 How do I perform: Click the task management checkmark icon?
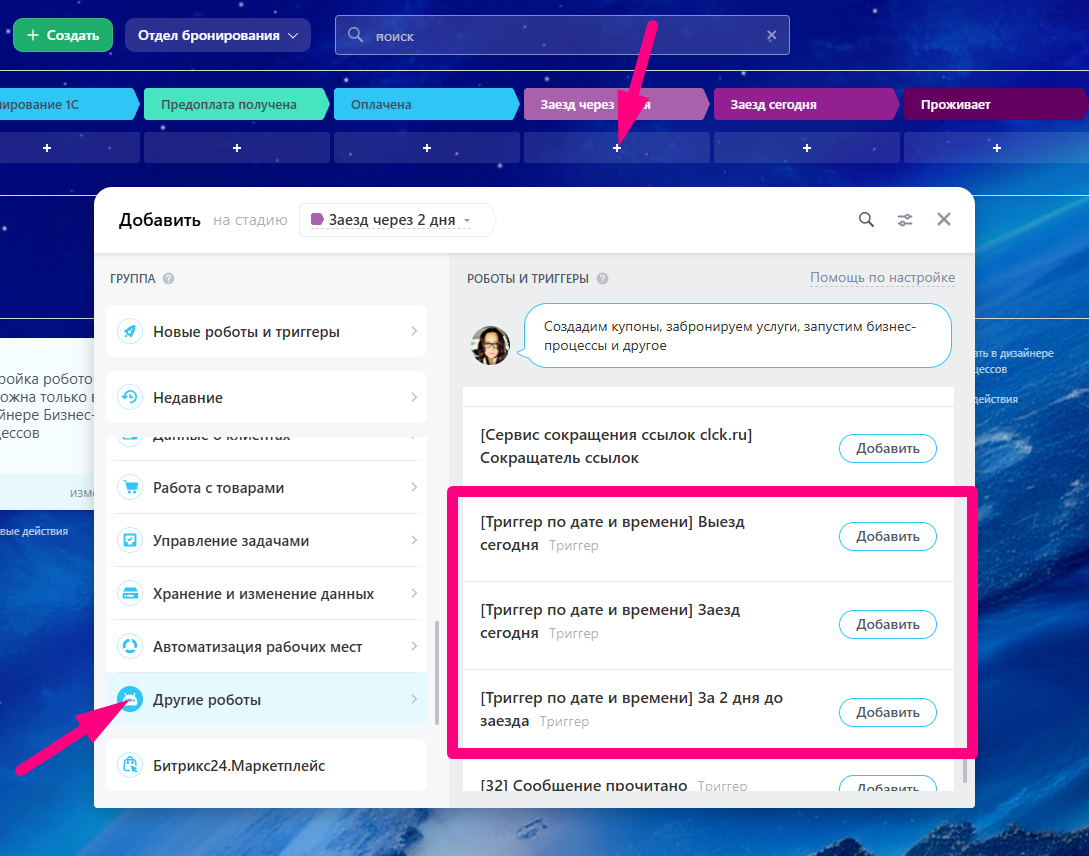[x=130, y=541]
